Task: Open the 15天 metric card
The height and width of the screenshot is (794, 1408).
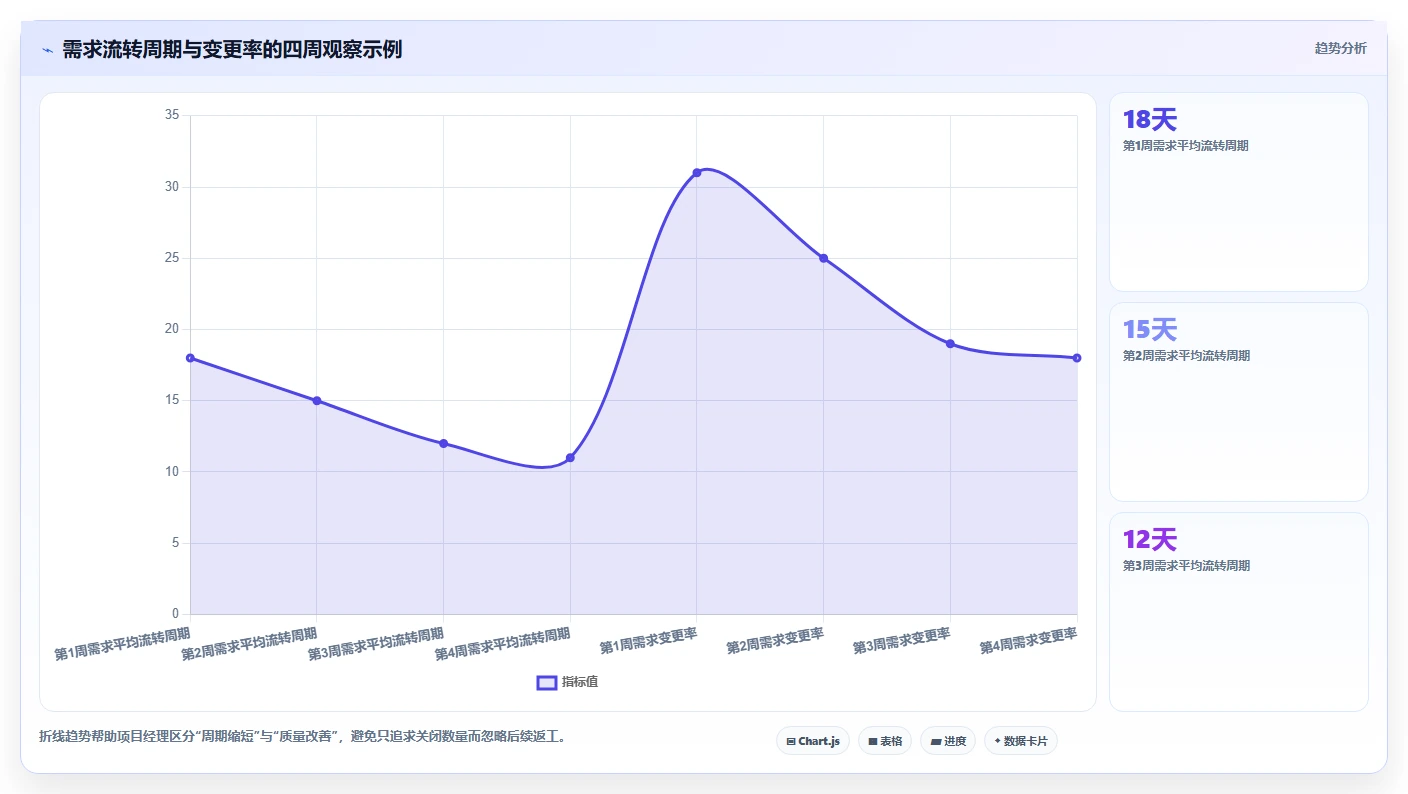Action: (1239, 402)
